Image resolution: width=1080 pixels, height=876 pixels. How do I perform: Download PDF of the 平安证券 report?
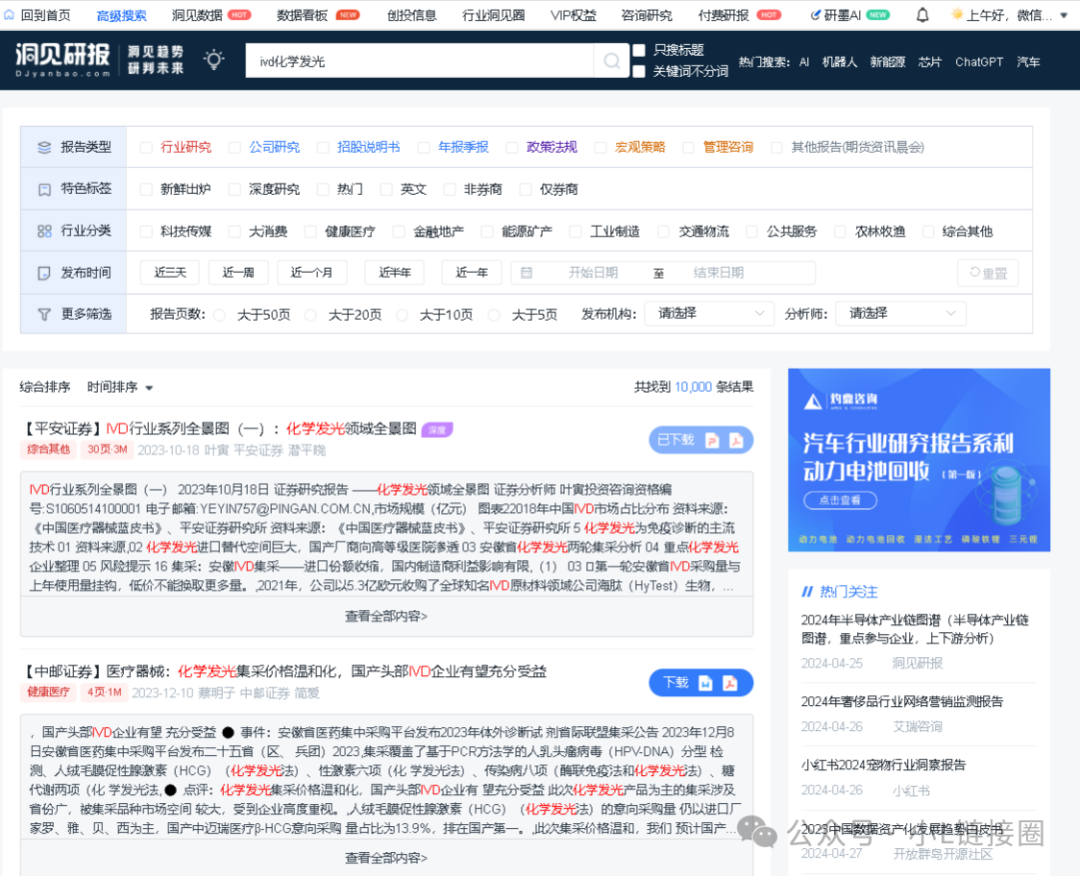(x=736, y=440)
